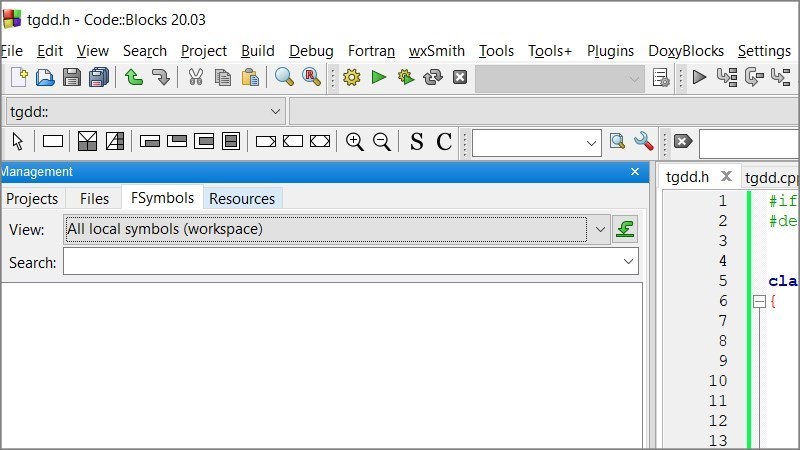Expand the Search field dropdown arrow
Viewport: 800px width, 450px height.
628,262
